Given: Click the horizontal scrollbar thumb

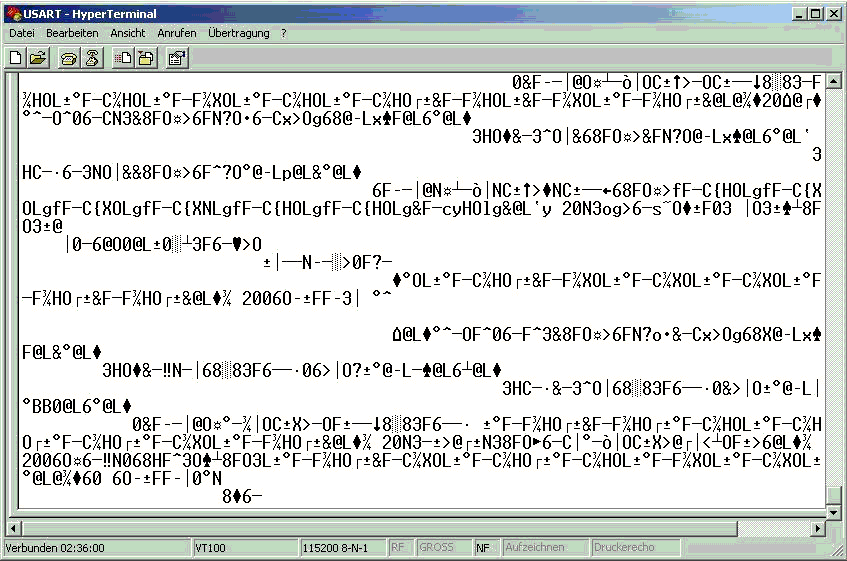Looking at the screenshot, I should [x=380, y=528].
